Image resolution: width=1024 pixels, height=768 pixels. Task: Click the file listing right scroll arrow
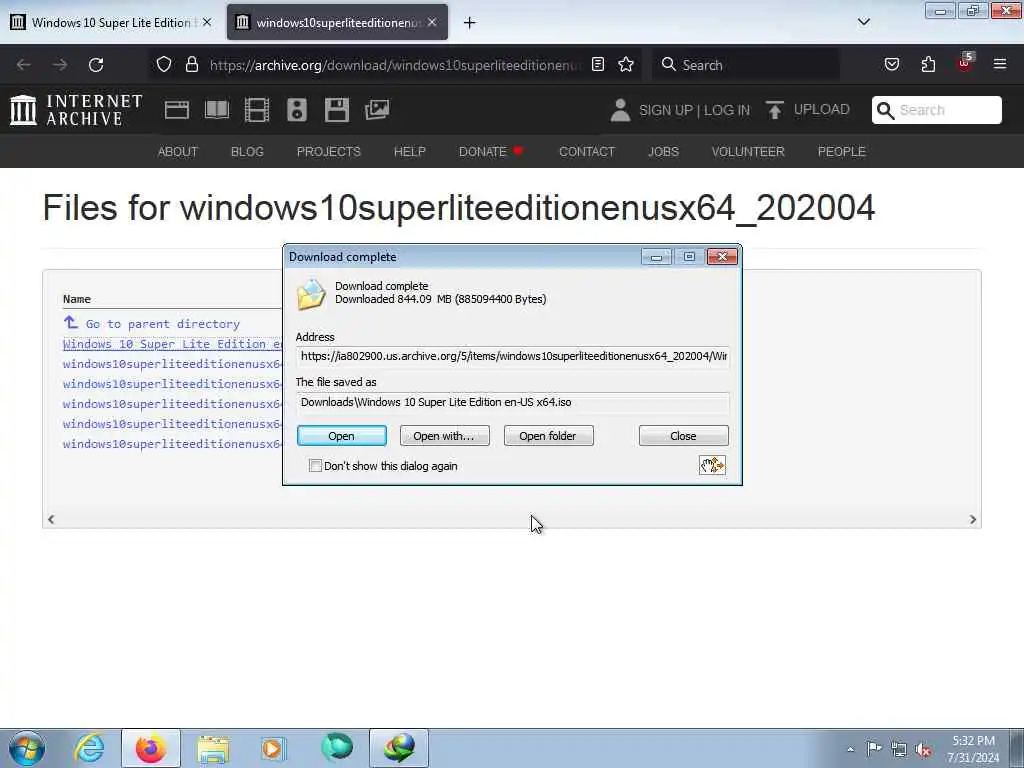pos(972,519)
